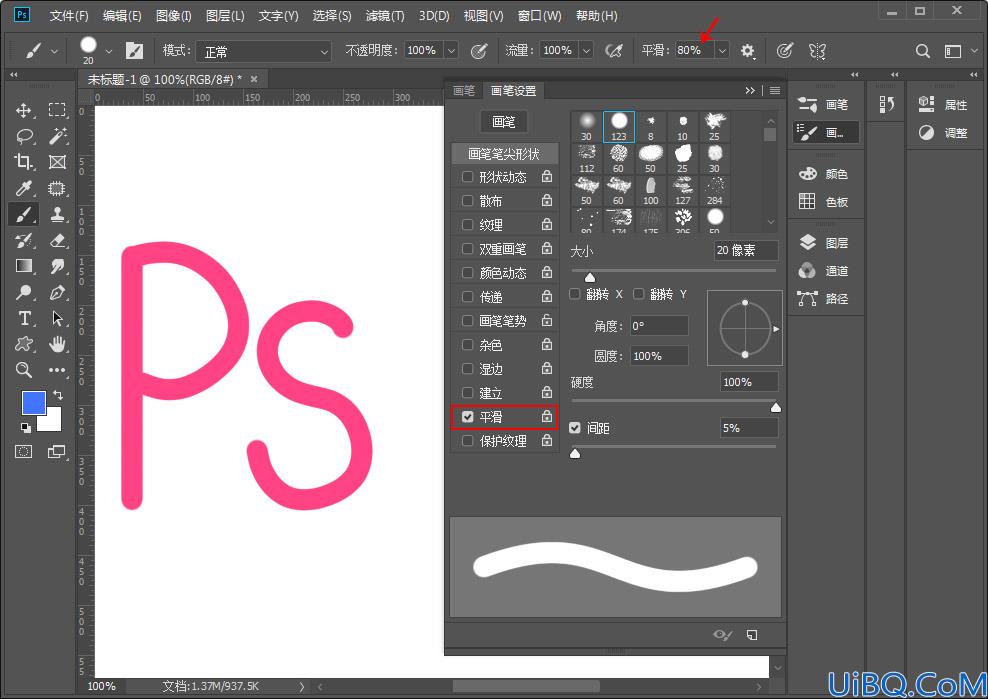Select the Pen tool

point(57,292)
